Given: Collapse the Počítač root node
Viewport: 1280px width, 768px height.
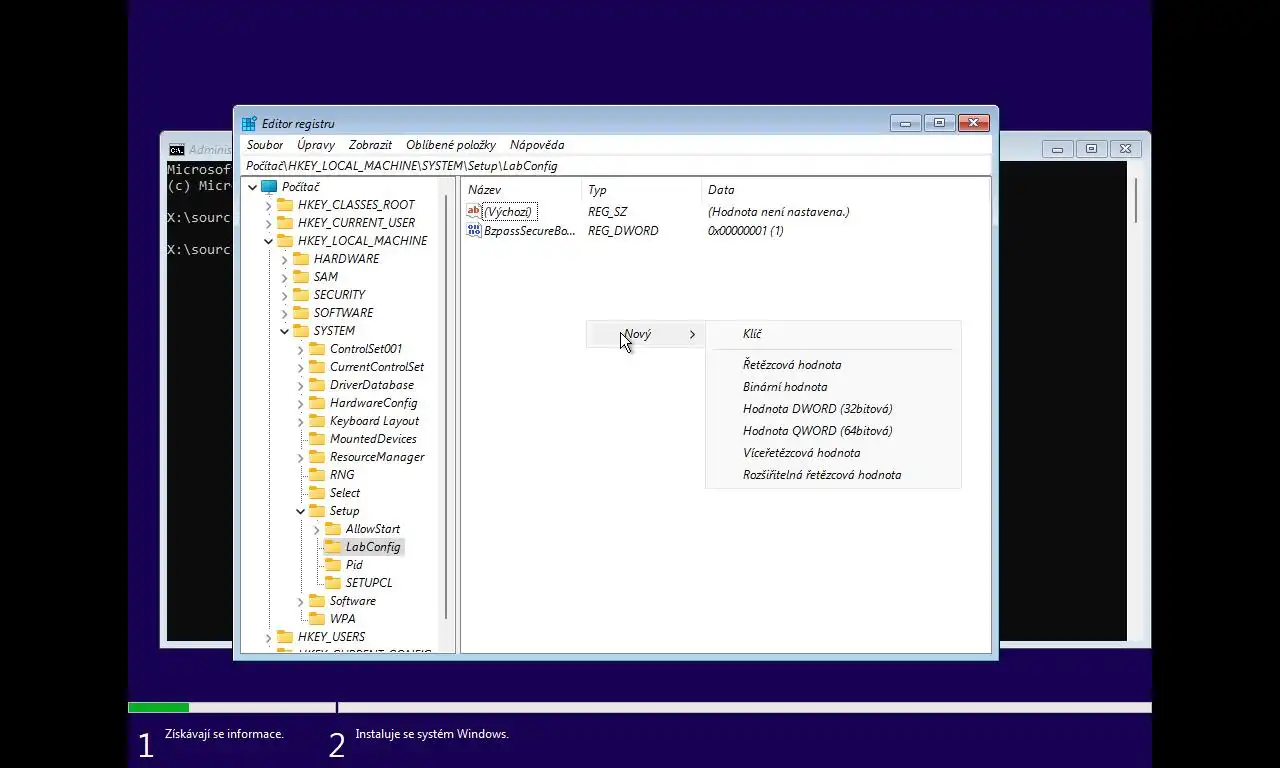Looking at the screenshot, I should pyautogui.click(x=252, y=187).
